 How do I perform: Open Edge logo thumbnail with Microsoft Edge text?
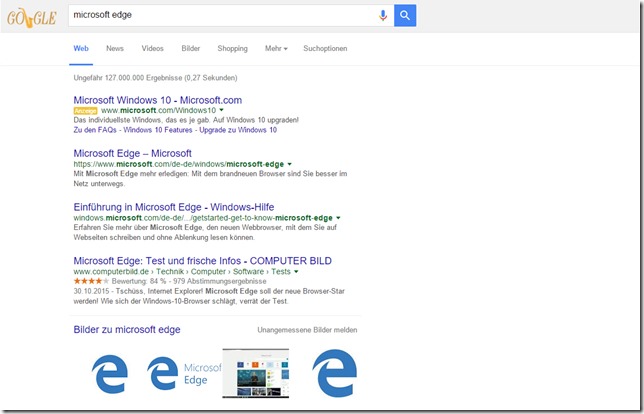[184, 373]
